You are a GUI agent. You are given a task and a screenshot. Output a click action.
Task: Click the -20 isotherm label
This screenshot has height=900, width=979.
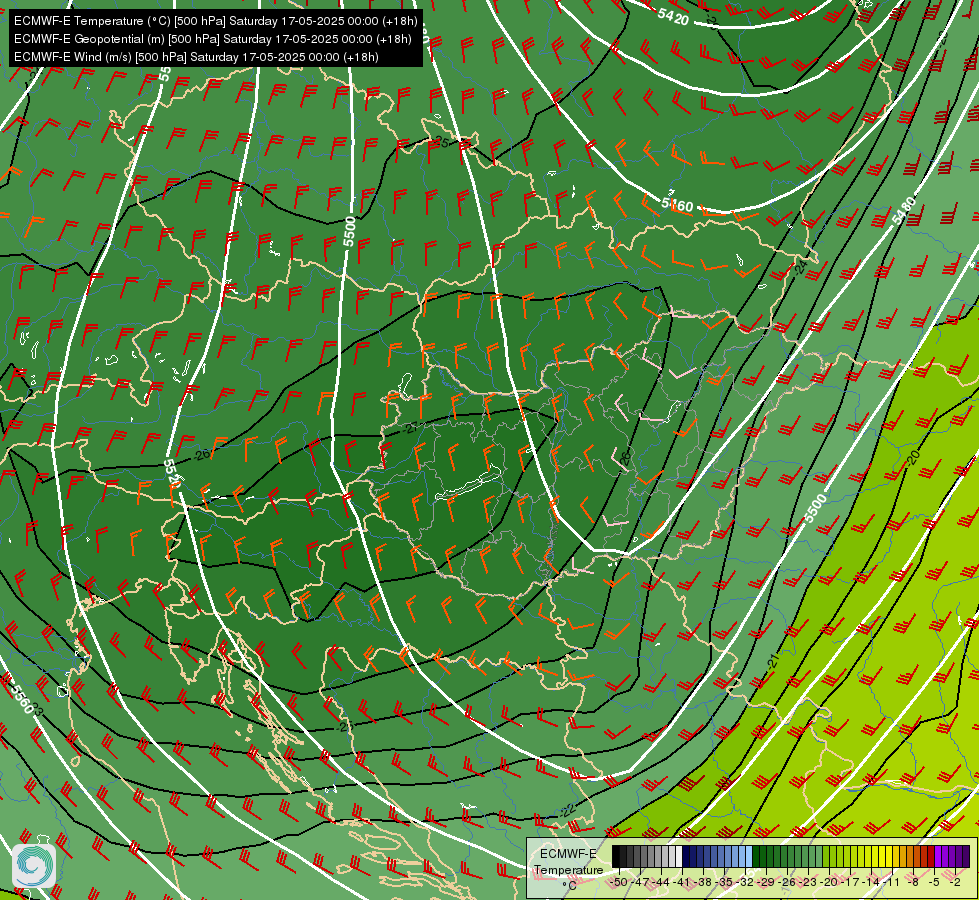913,458
